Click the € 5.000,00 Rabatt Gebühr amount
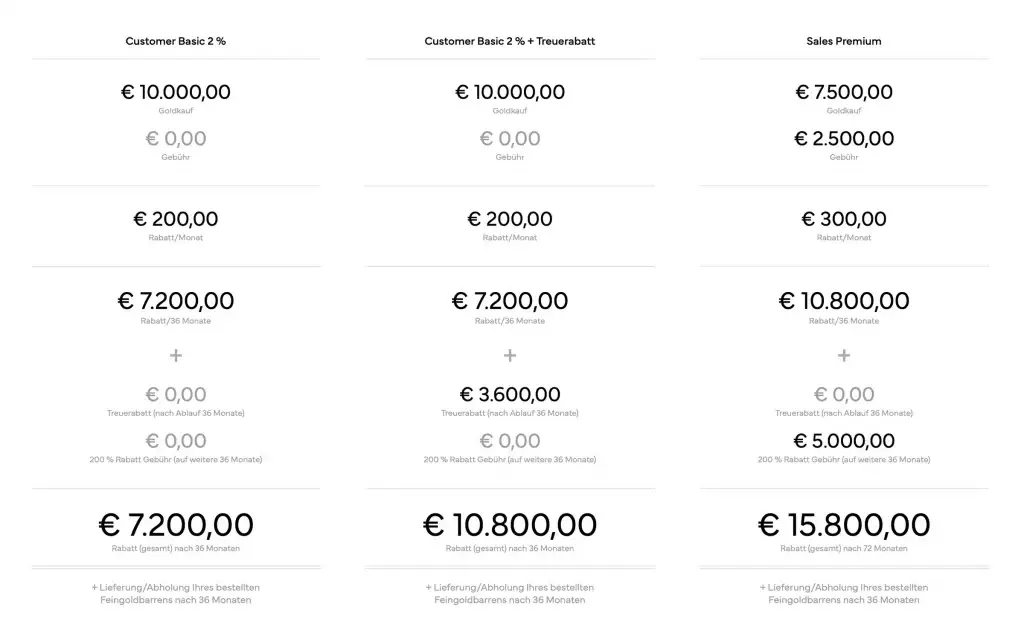The height and width of the screenshot is (628, 1024). coord(844,441)
